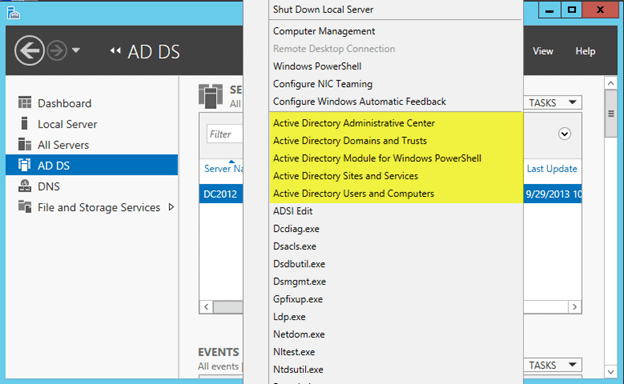Click the 9/29/2013 last update cell
The height and width of the screenshot is (384, 624).
click(x=553, y=194)
